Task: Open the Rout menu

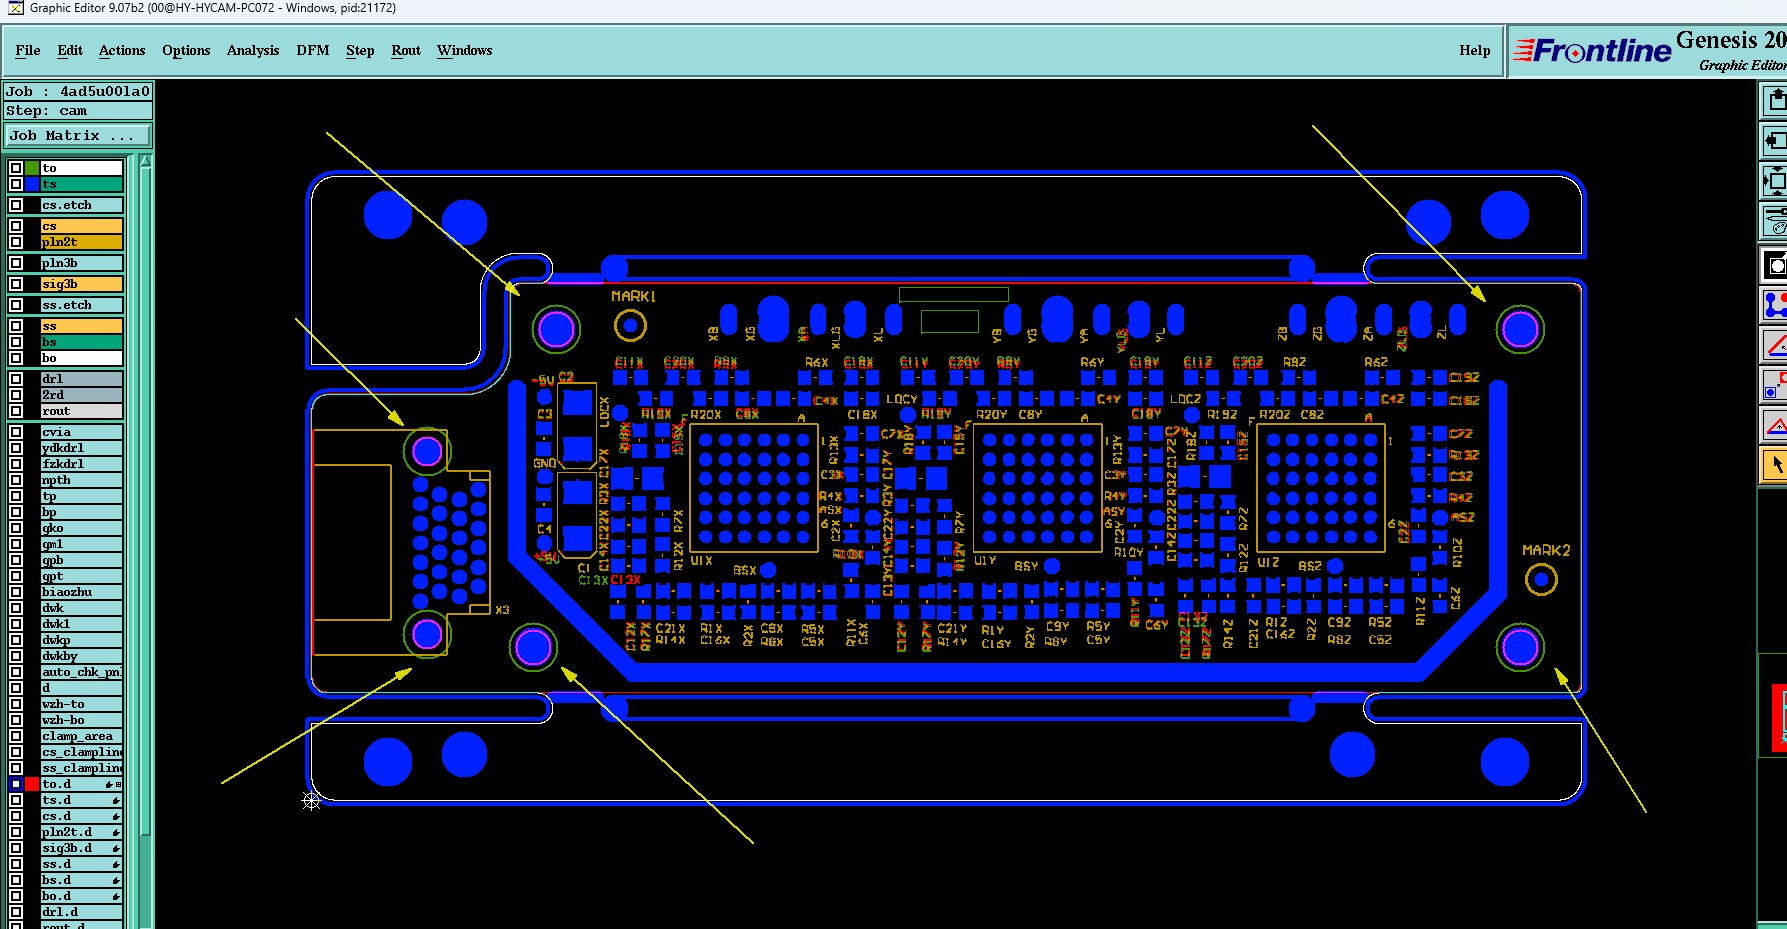Action: pos(406,50)
